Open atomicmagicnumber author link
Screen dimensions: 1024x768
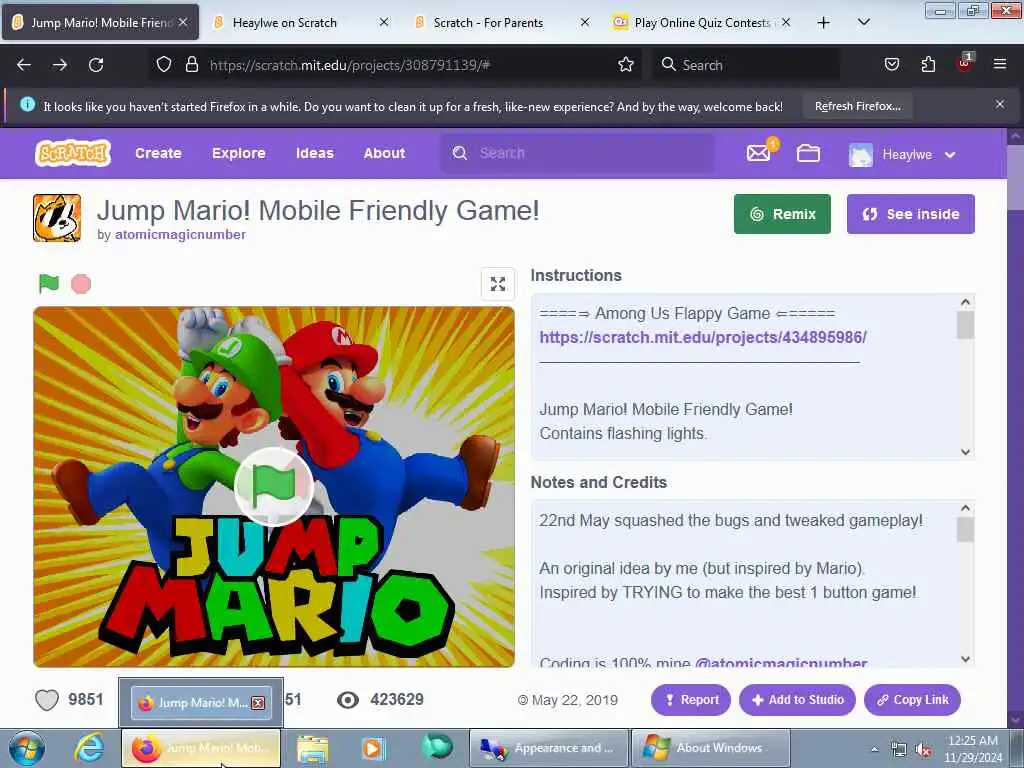coord(180,234)
